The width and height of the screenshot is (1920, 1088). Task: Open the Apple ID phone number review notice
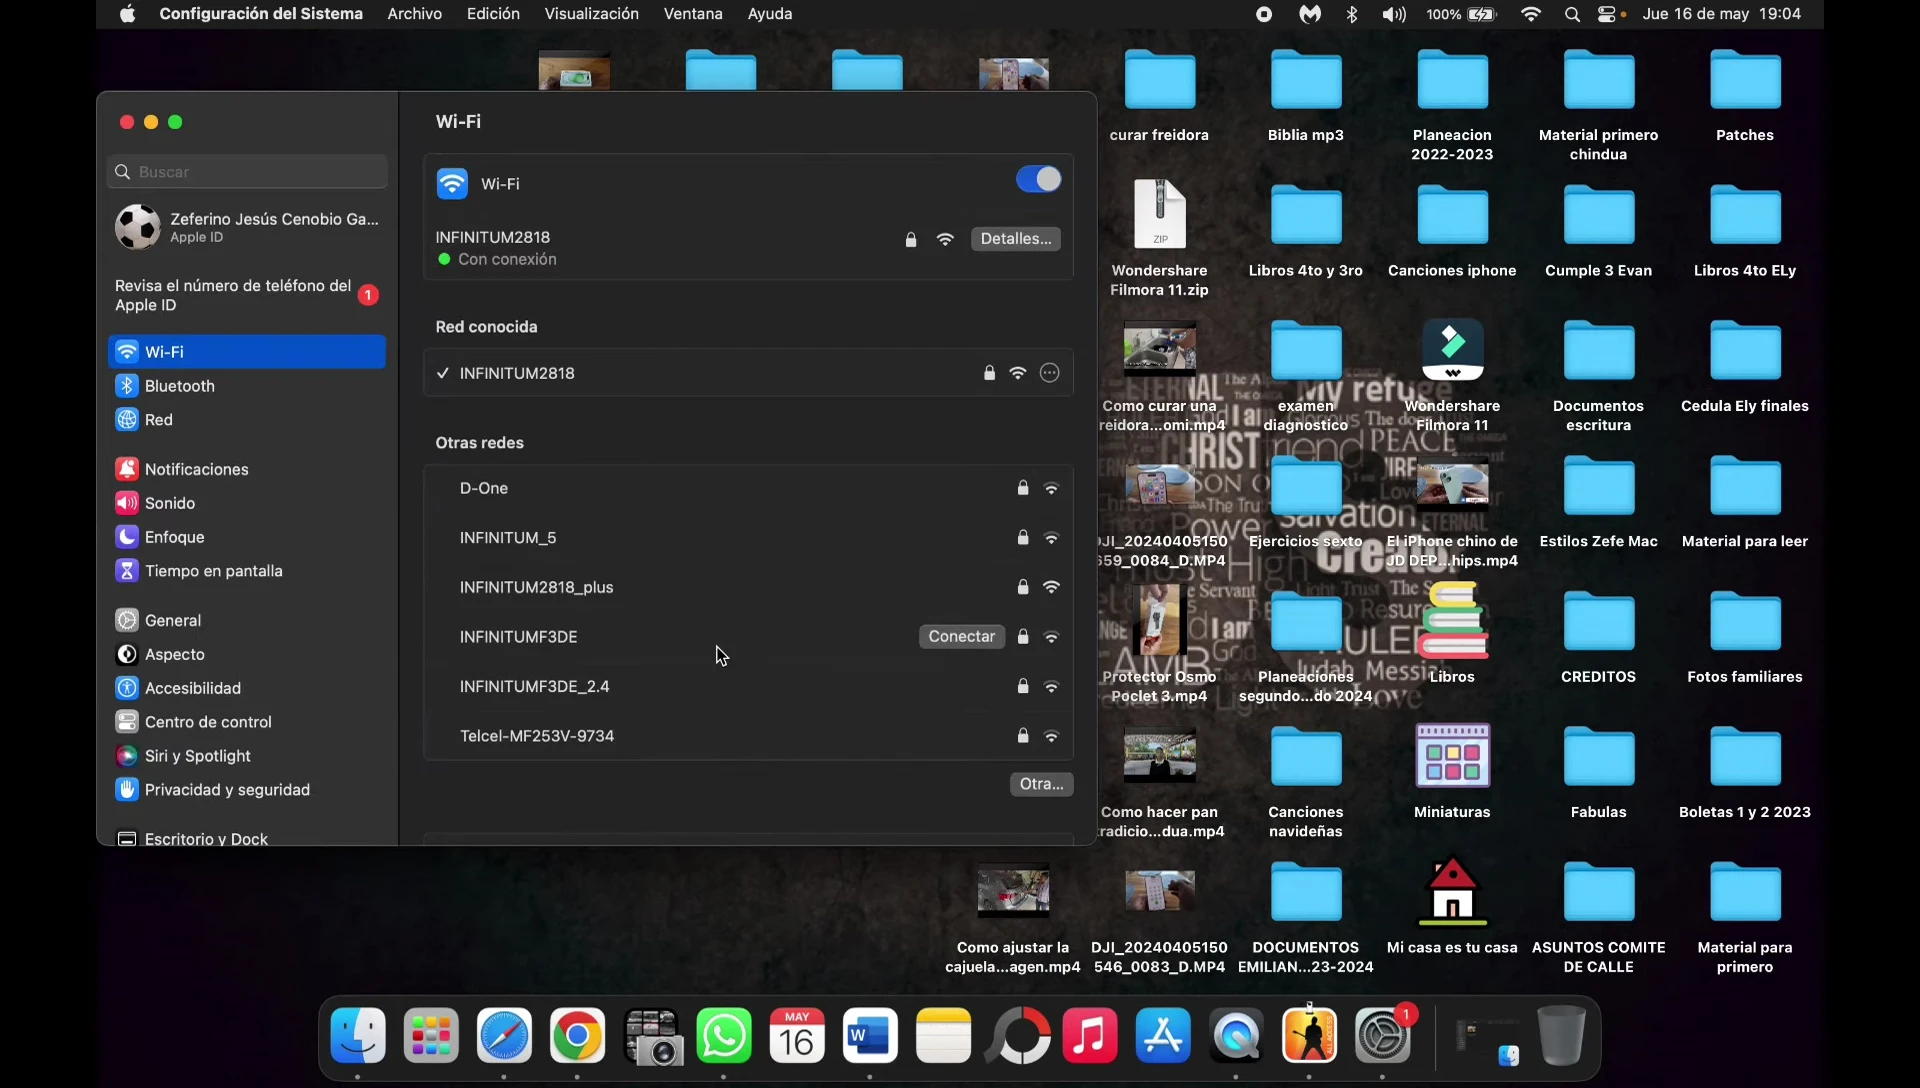[247, 296]
